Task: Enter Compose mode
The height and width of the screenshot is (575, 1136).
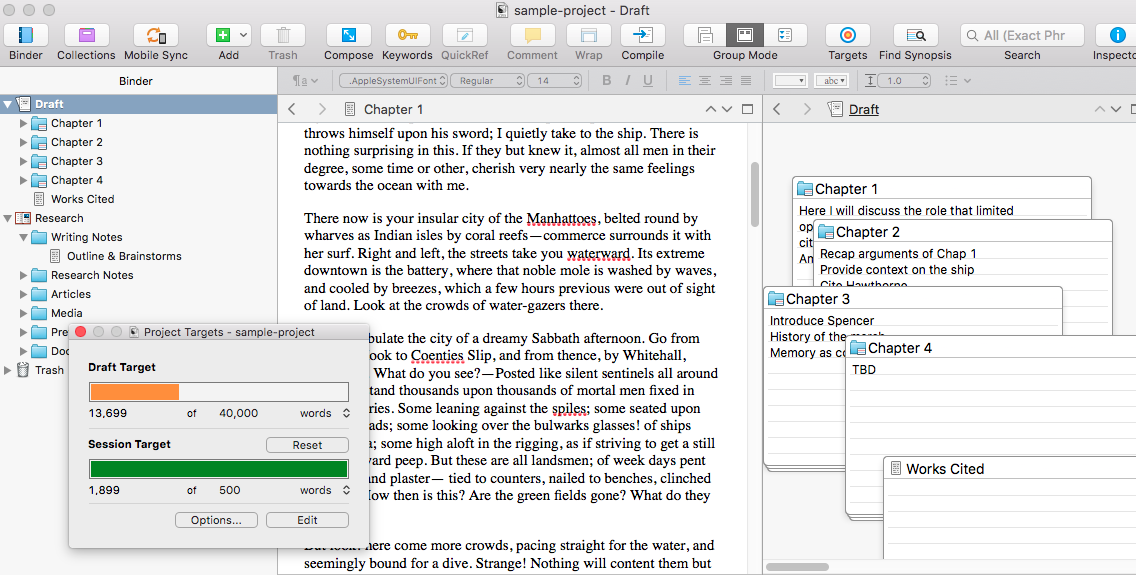Action: 348,36
